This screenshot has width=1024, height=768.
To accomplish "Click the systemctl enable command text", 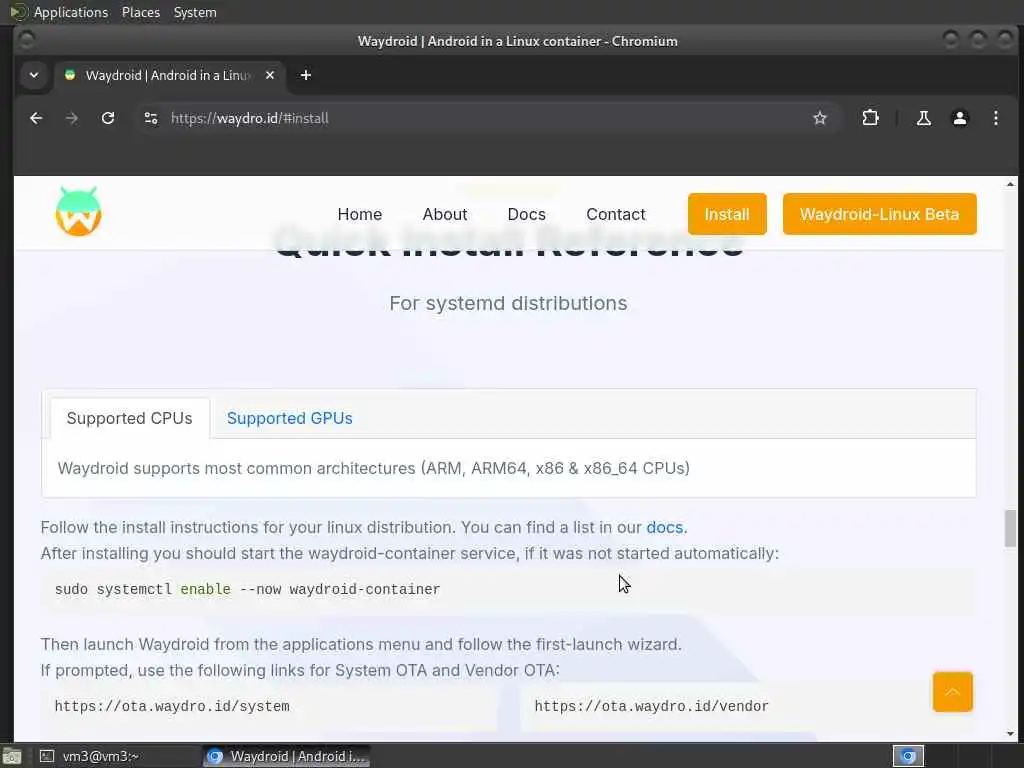I will pyautogui.click(x=248, y=589).
